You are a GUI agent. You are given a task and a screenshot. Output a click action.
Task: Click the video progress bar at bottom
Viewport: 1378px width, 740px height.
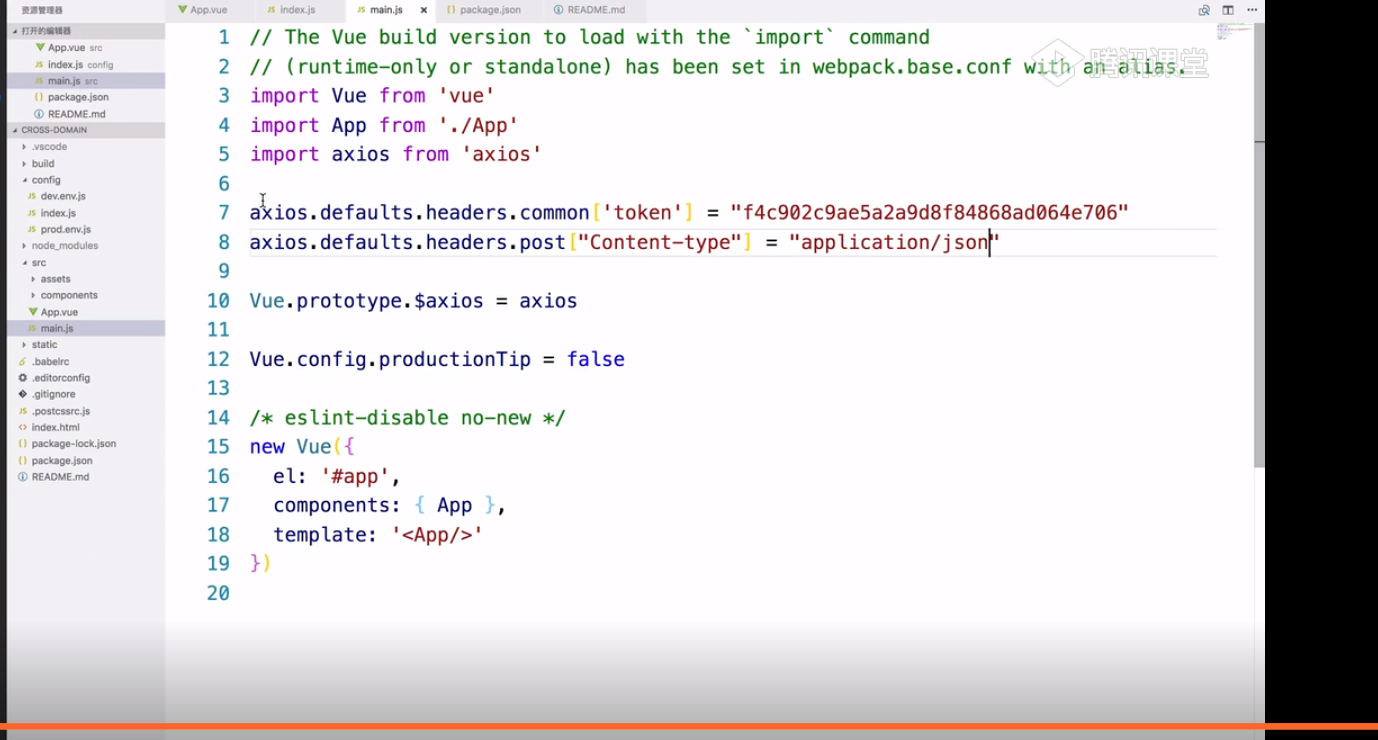[x=689, y=725]
